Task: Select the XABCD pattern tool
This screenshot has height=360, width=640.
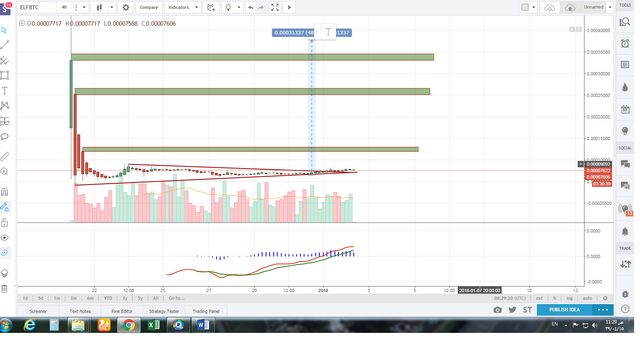Action: coord(4,106)
